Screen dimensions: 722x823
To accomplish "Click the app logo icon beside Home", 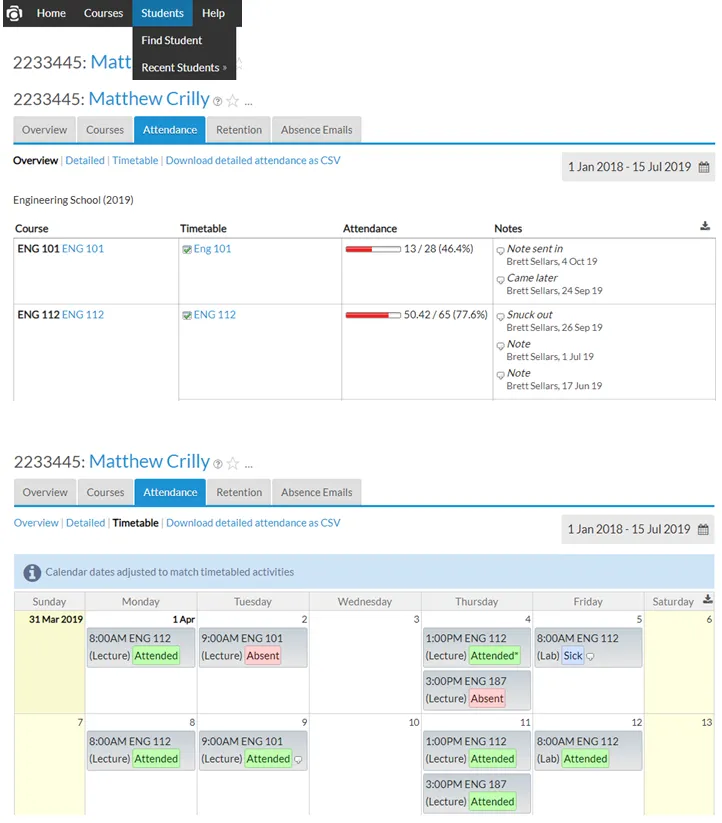I will 14,13.
